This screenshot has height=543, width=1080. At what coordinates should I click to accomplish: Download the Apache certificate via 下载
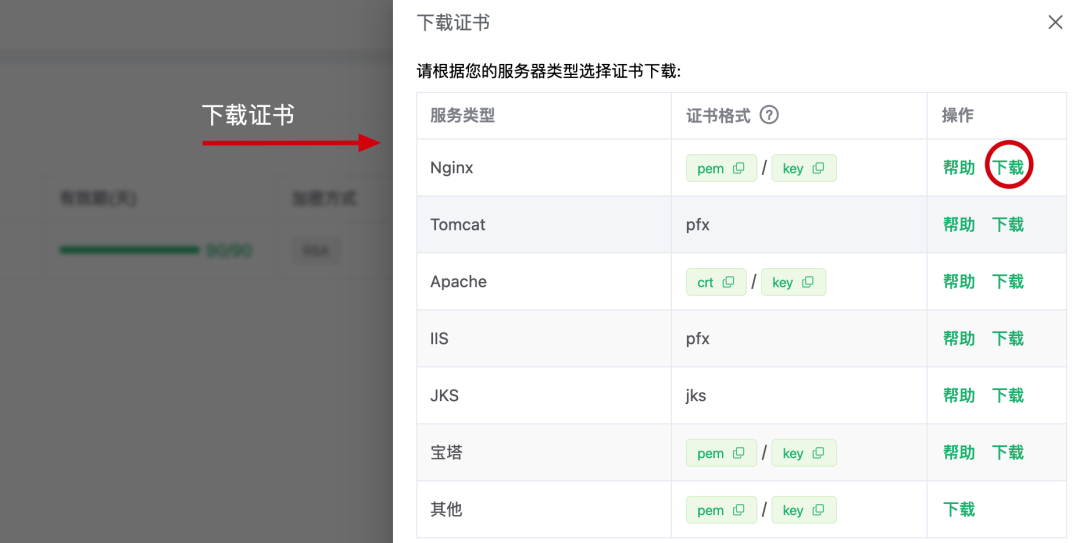pos(1008,282)
